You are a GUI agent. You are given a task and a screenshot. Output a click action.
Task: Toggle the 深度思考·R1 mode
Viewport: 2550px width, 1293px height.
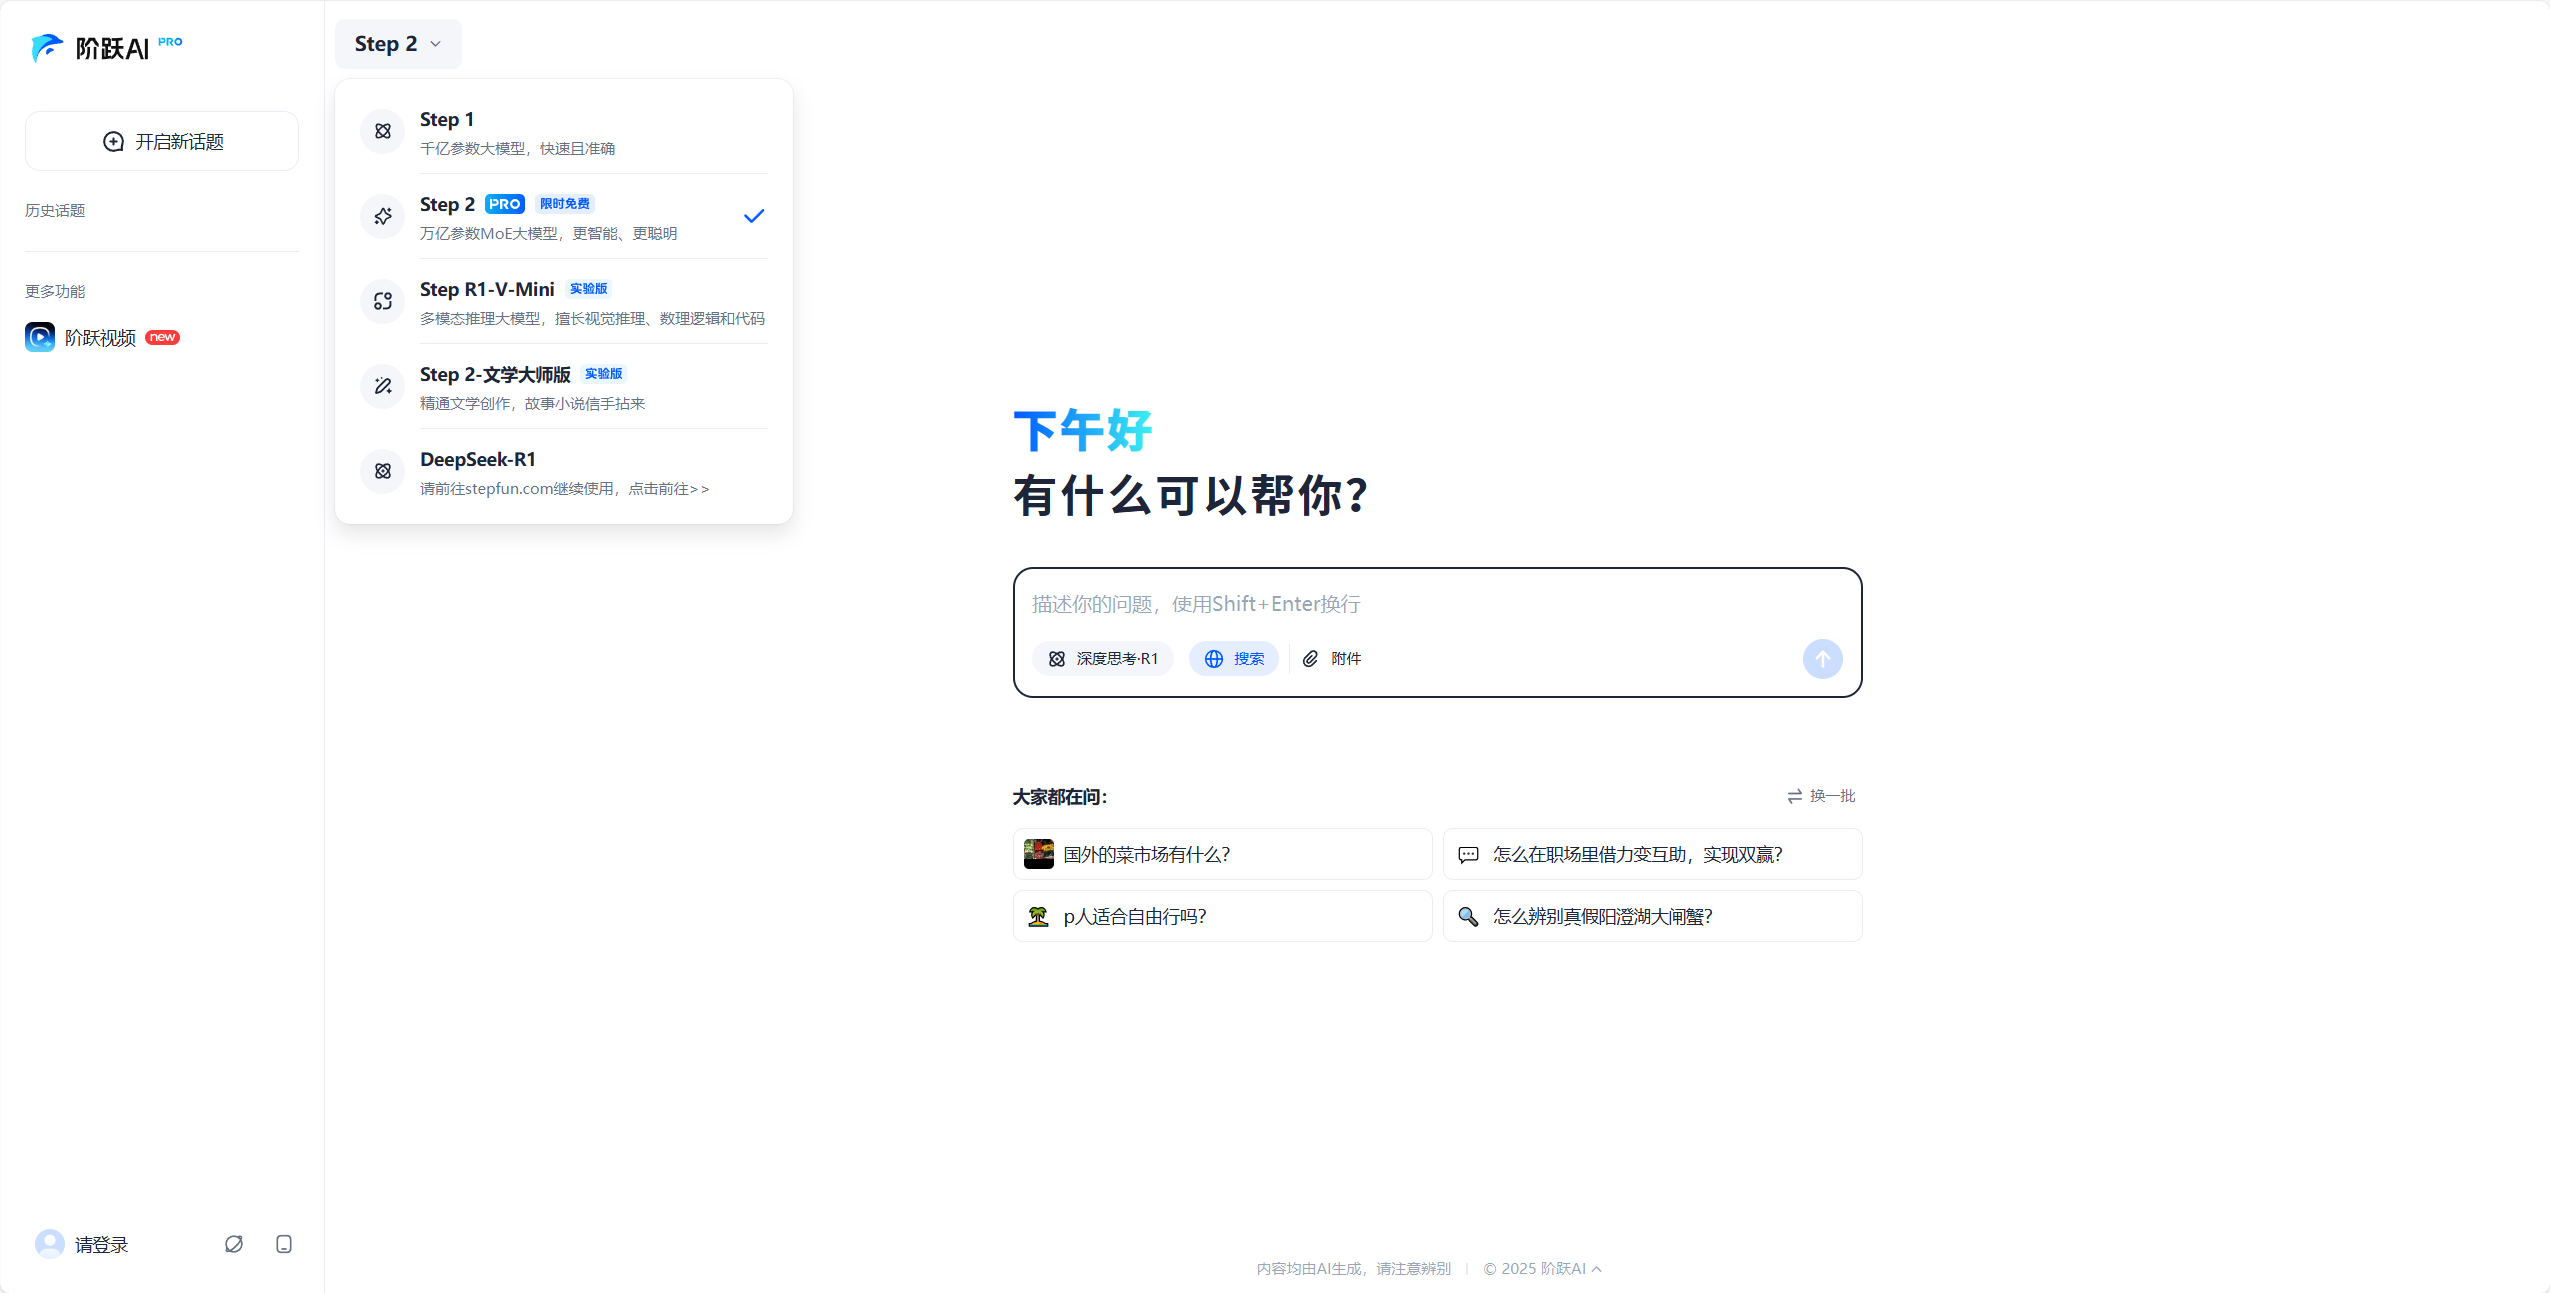coord(1103,659)
